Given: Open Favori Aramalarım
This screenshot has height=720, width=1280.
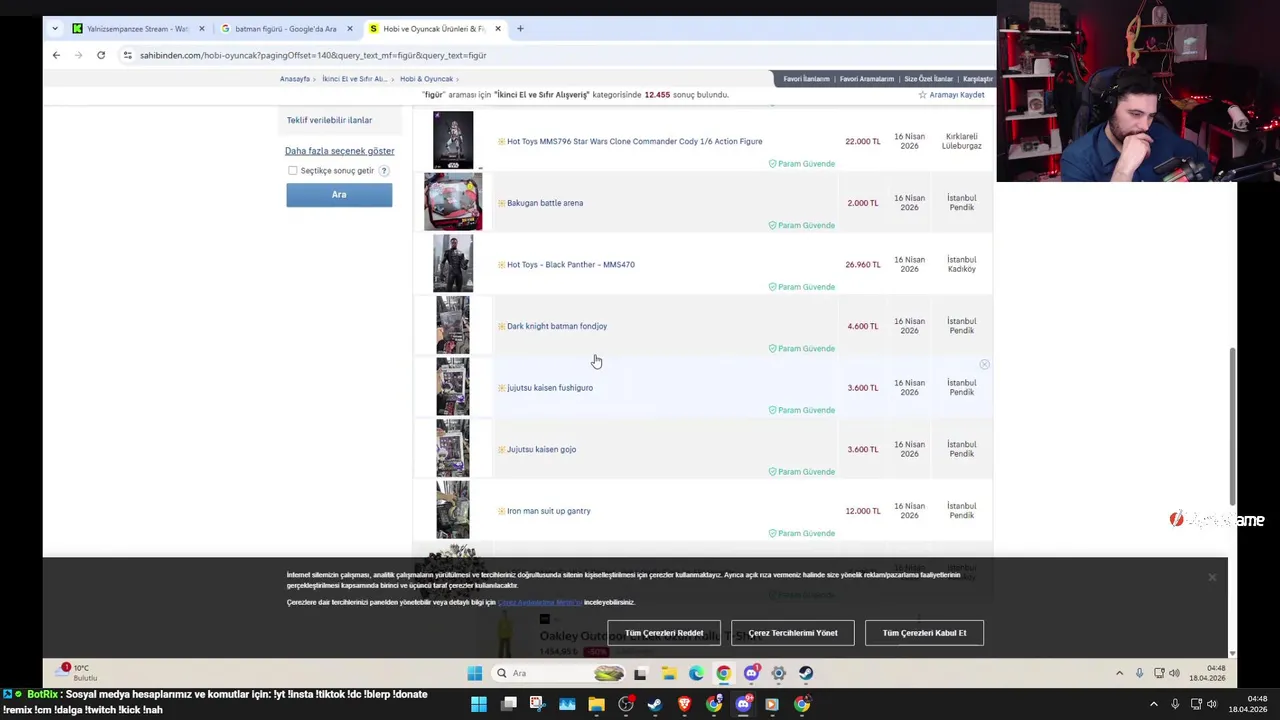Looking at the screenshot, I should 866,79.
